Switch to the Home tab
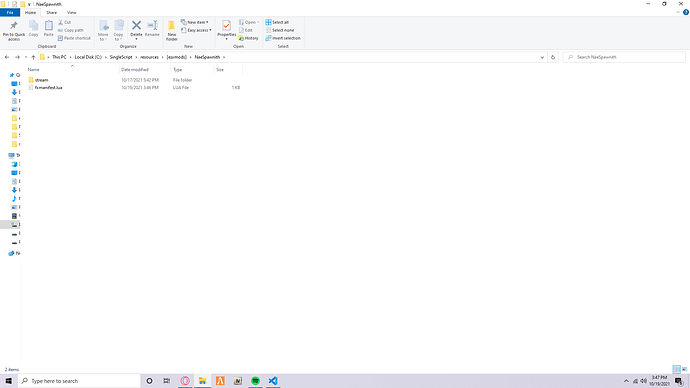 point(30,12)
